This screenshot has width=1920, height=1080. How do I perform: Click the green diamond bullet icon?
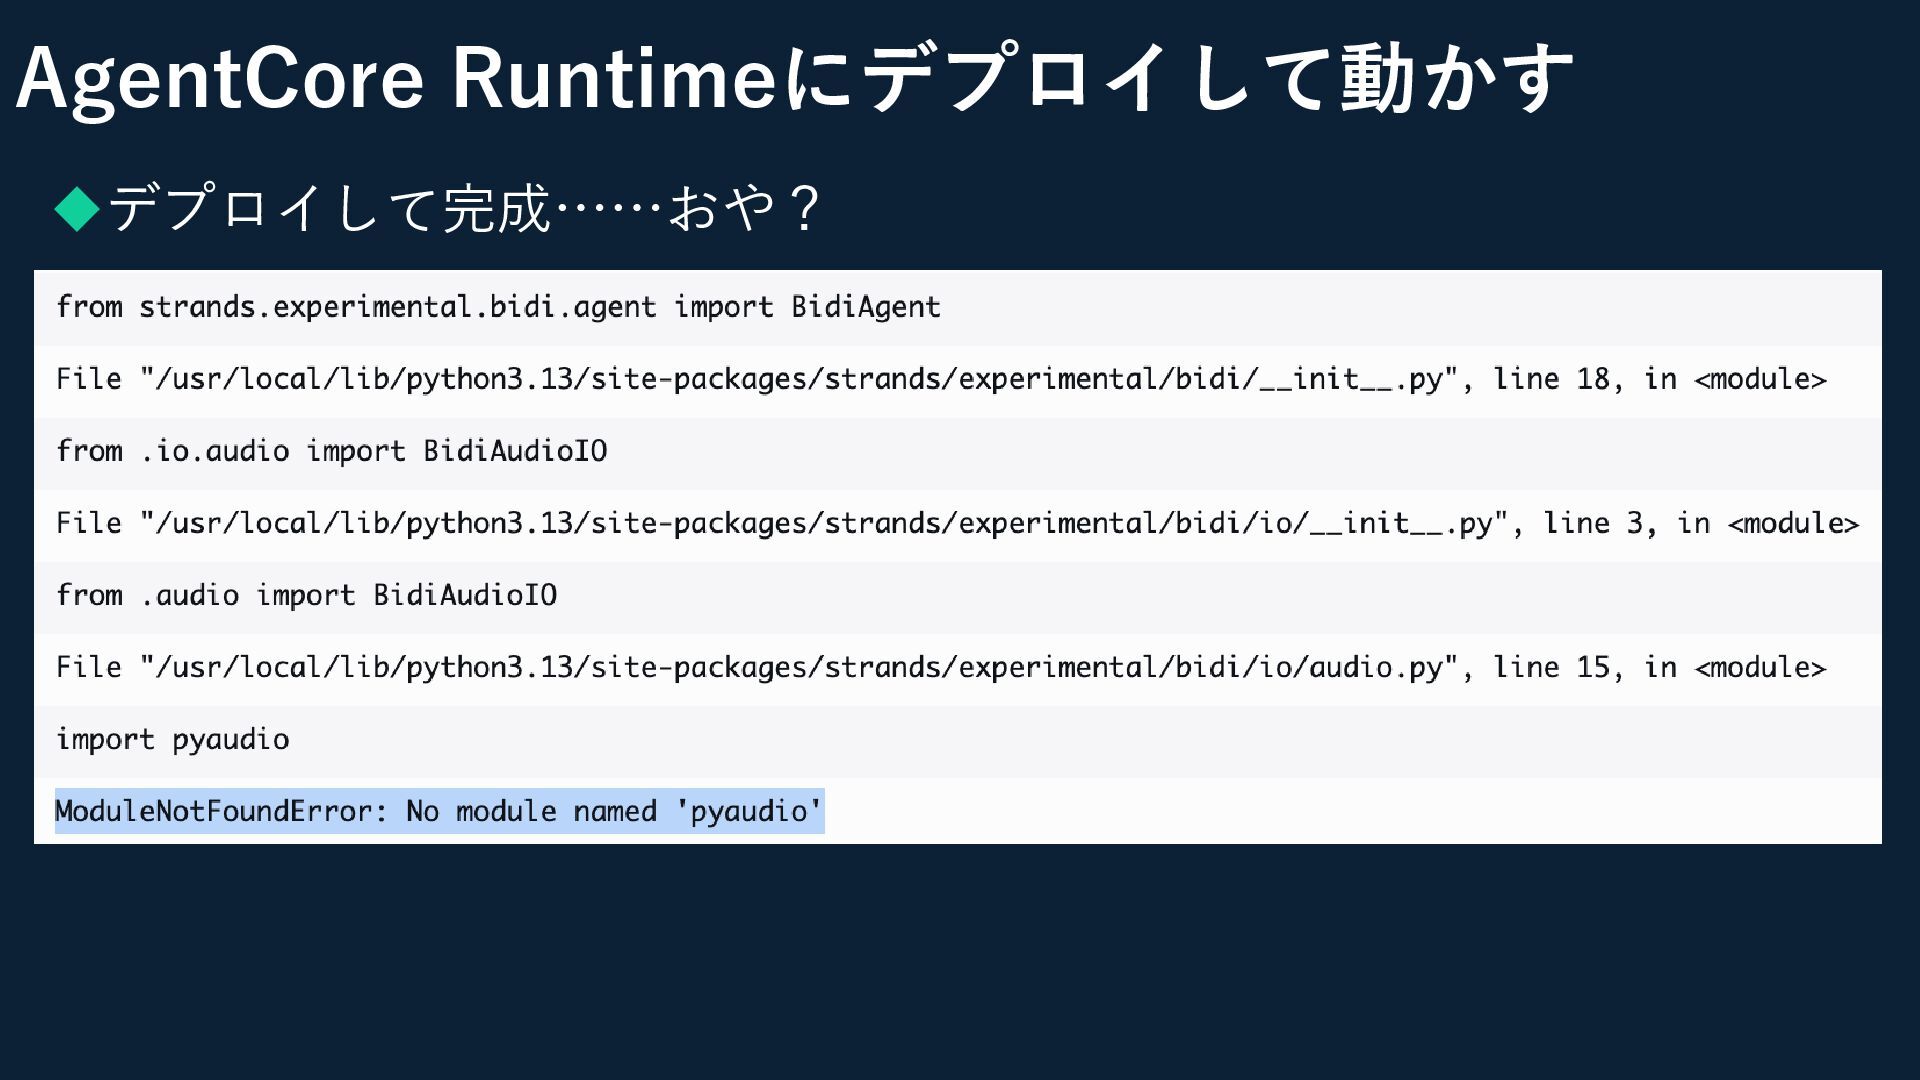point(77,209)
